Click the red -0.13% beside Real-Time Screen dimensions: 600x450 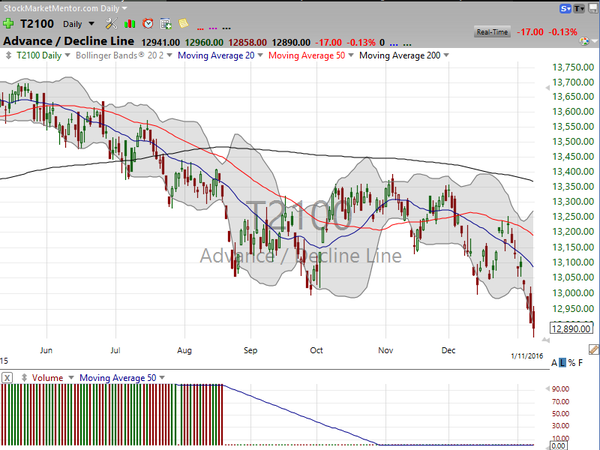(562, 32)
